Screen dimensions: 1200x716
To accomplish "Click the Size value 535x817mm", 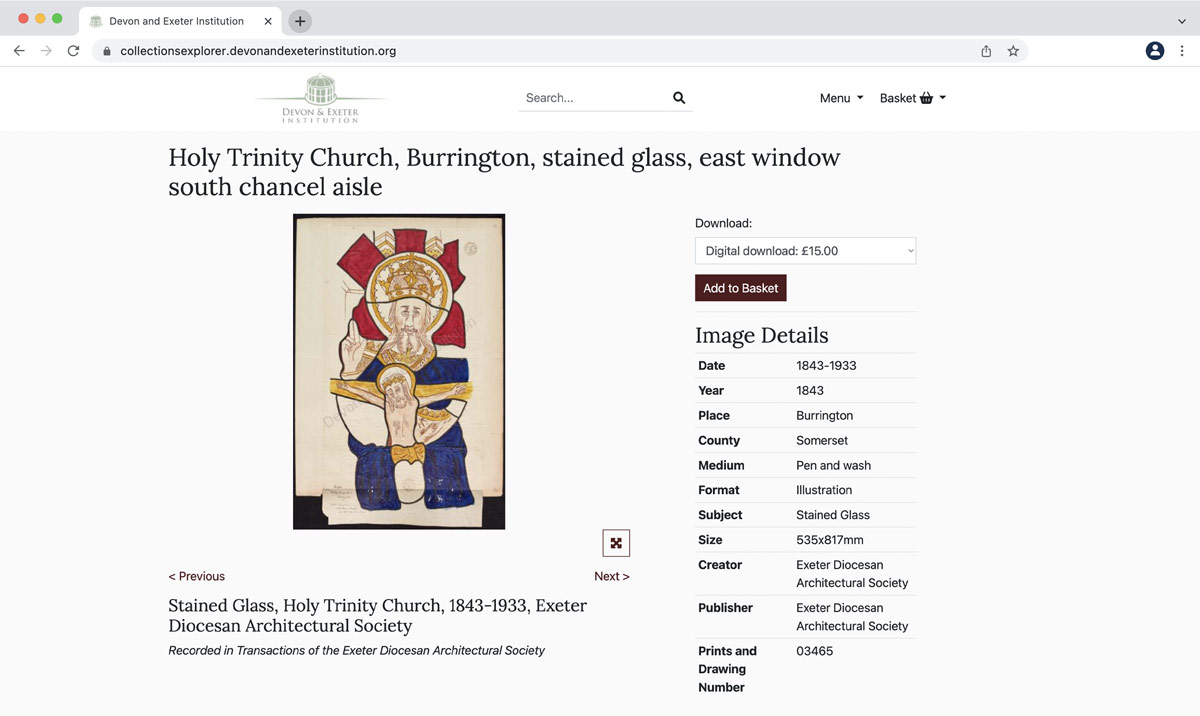I will (x=830, y=541).
